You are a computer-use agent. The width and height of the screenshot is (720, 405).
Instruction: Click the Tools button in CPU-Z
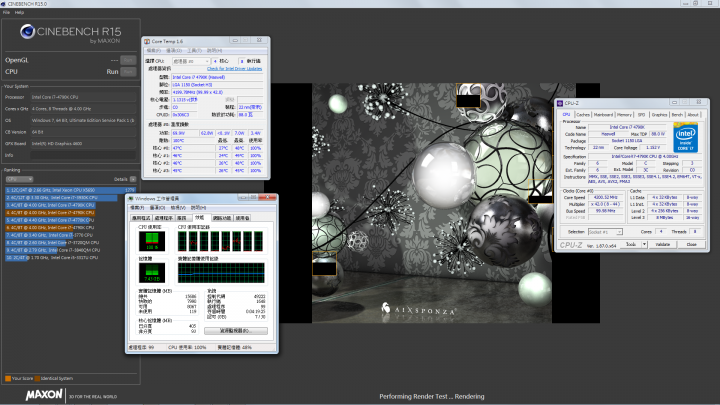click(x=631, y=245)
